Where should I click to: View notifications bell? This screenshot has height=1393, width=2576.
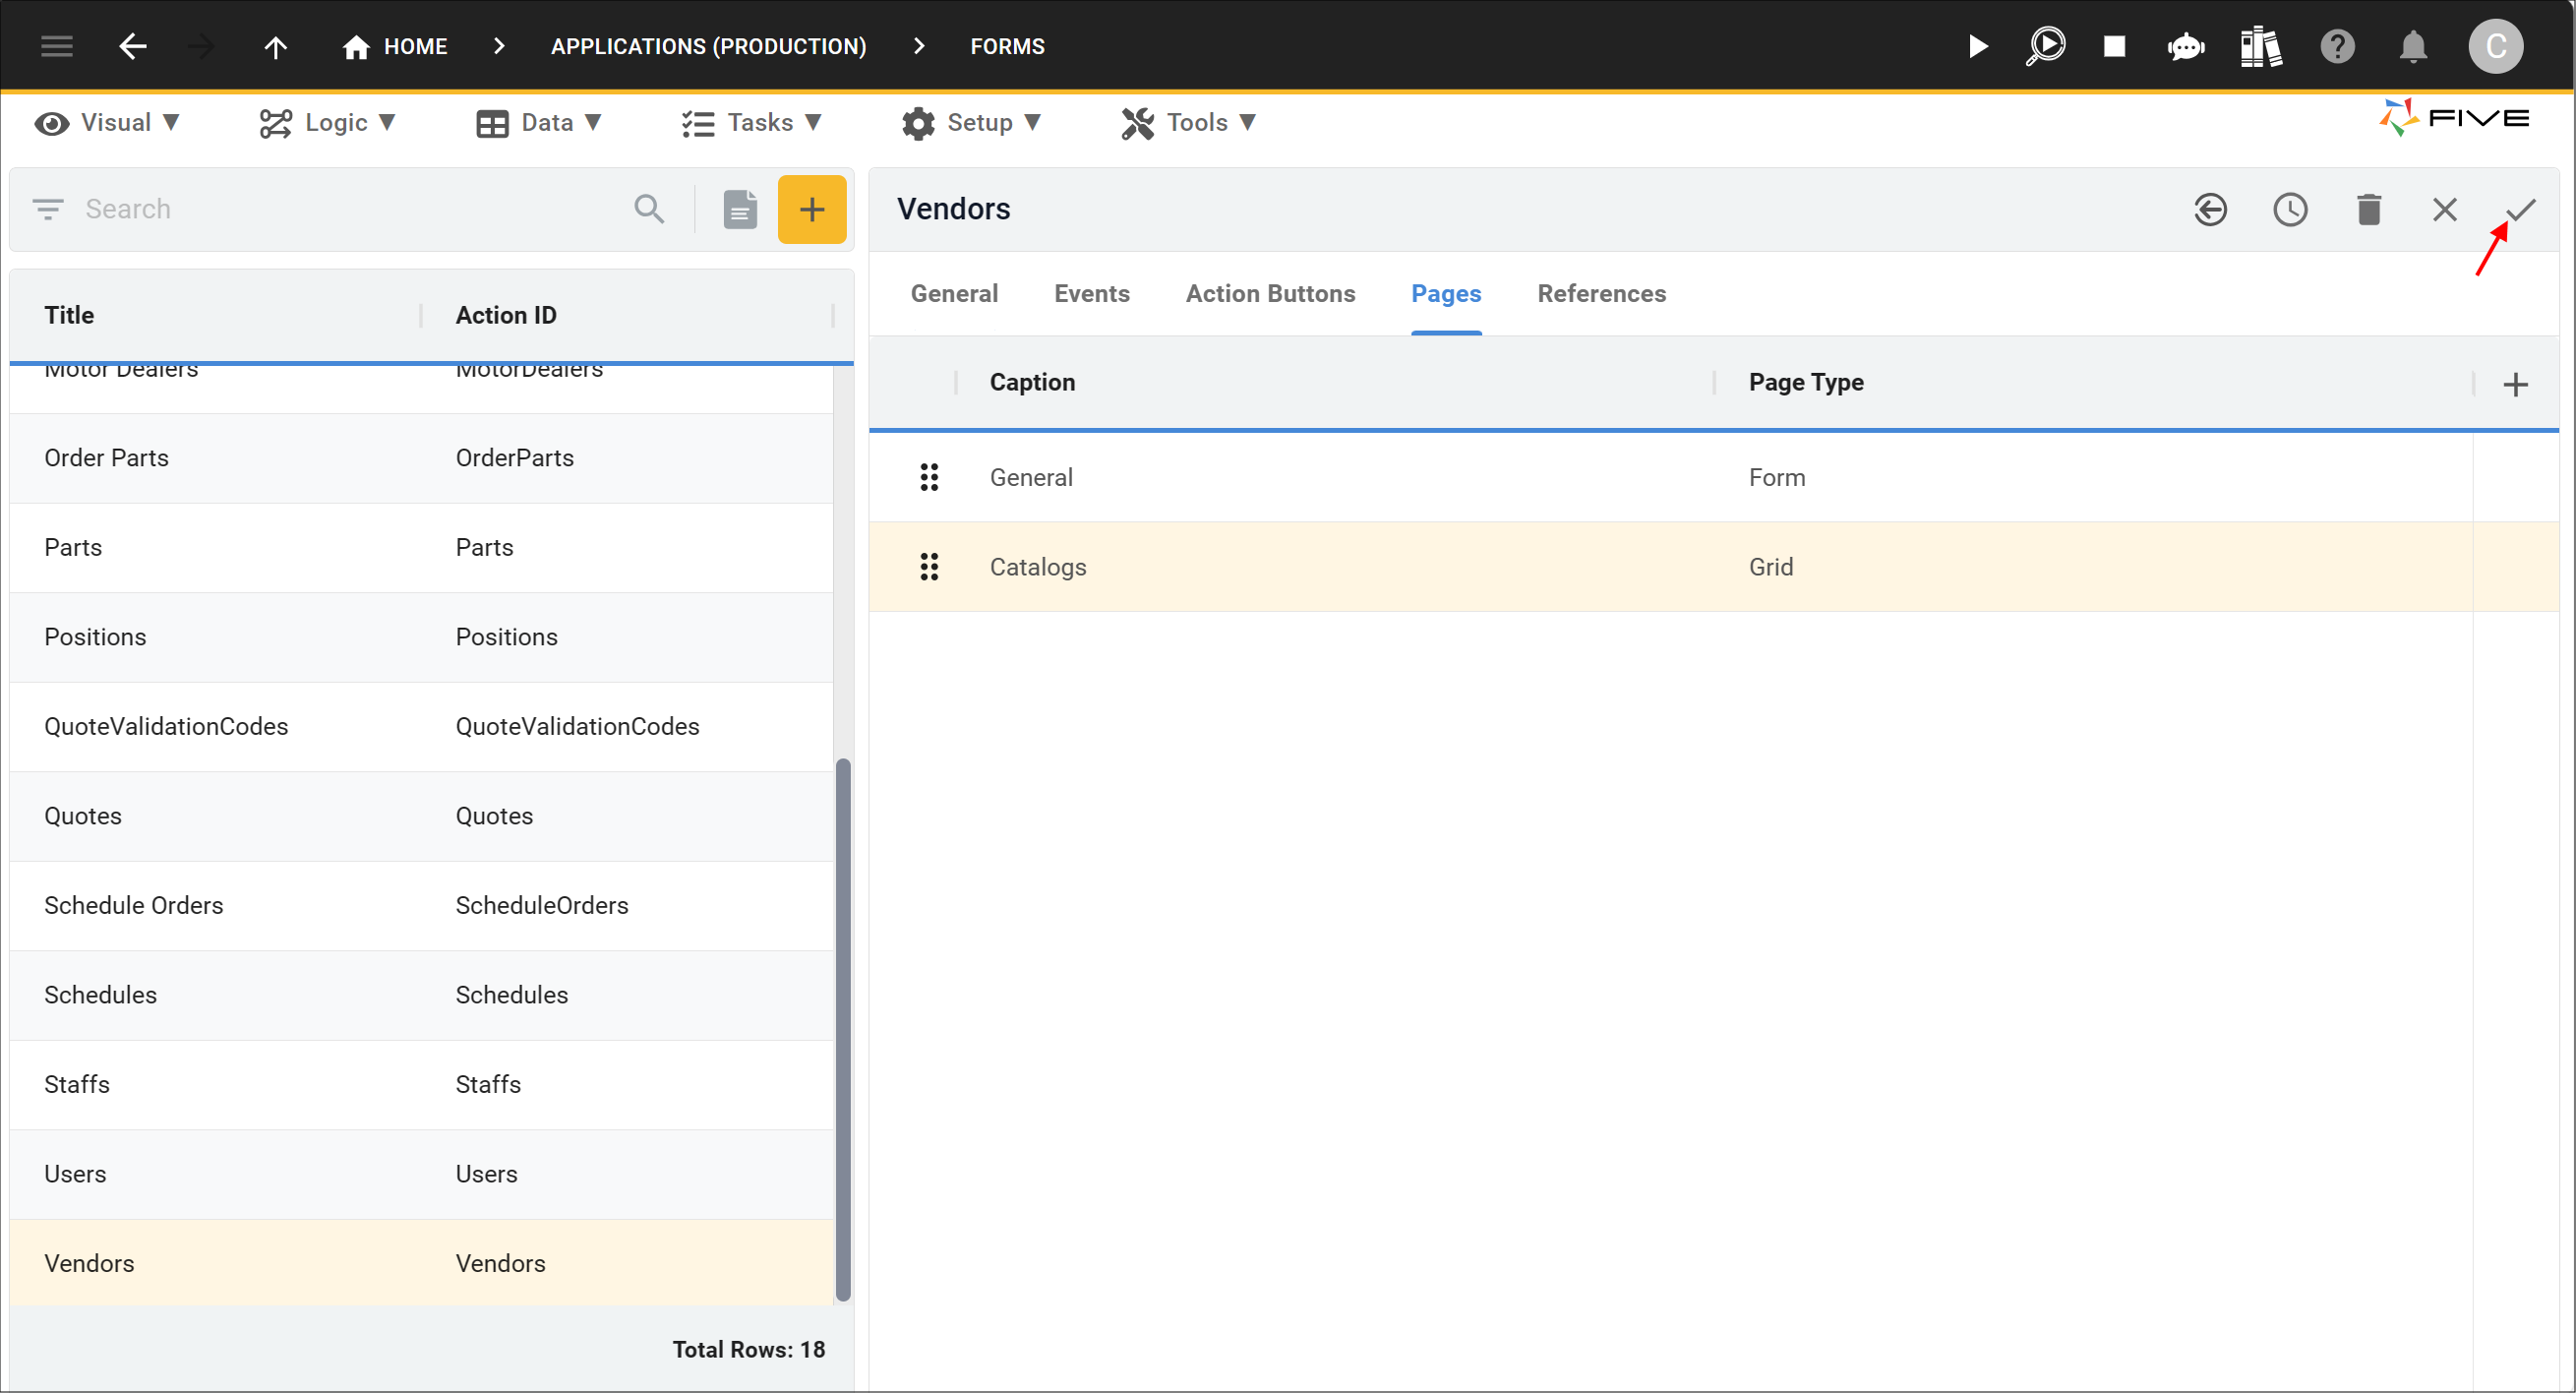(x=2413, y=46)
